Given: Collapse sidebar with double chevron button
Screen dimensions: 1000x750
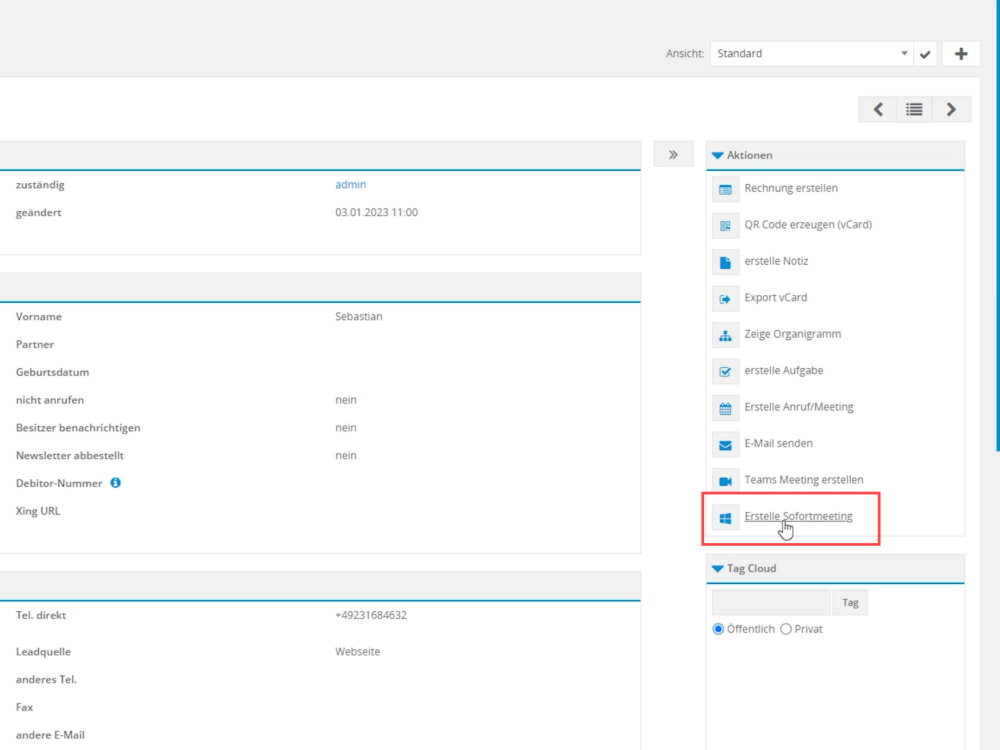Looking at the screenshot, I should click(673, 155).
